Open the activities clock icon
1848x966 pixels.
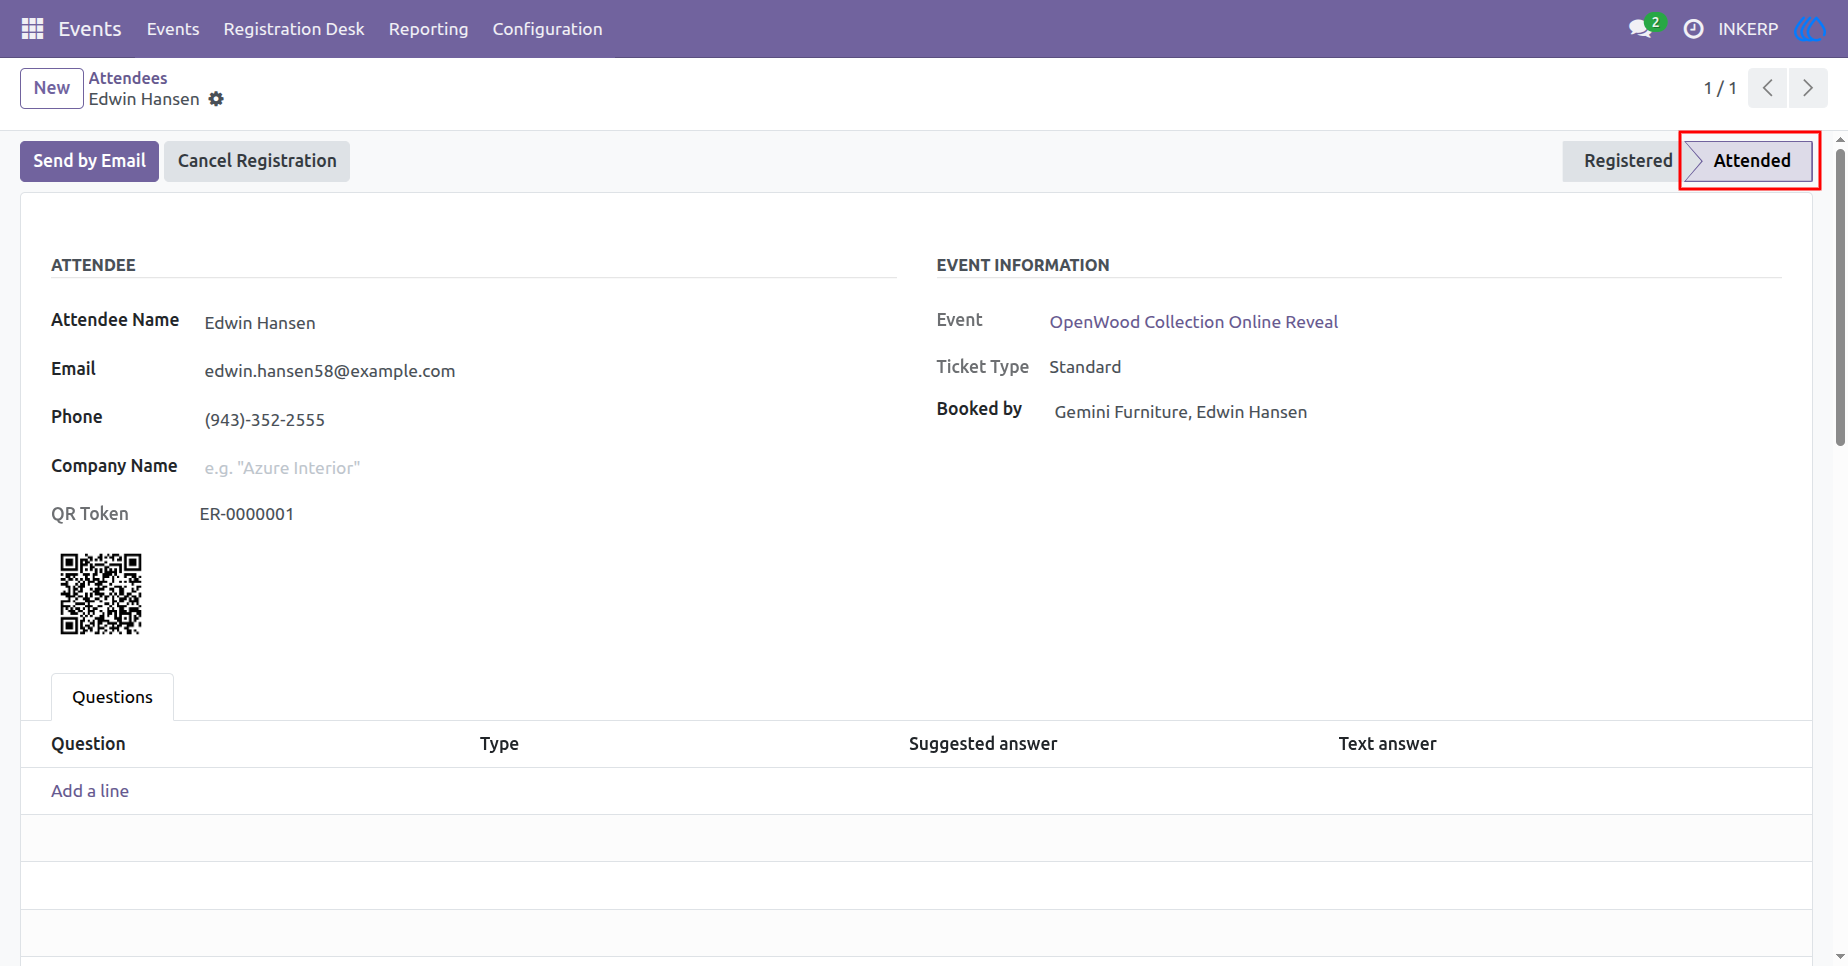(1693, 29)
